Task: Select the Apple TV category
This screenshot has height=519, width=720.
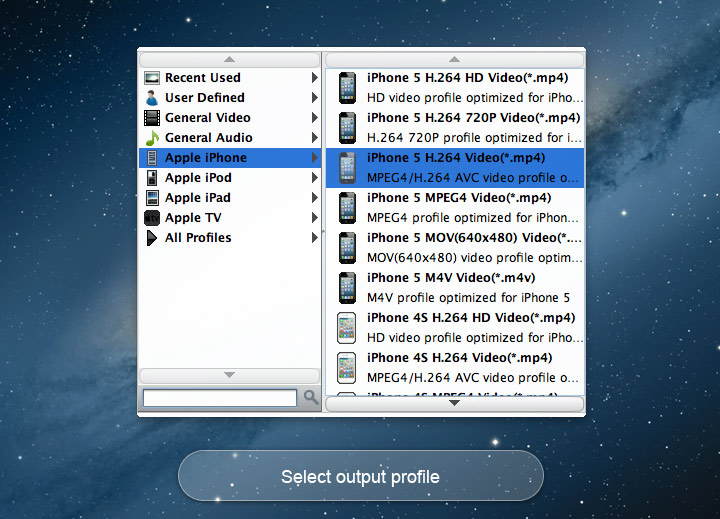Action: 230,218
